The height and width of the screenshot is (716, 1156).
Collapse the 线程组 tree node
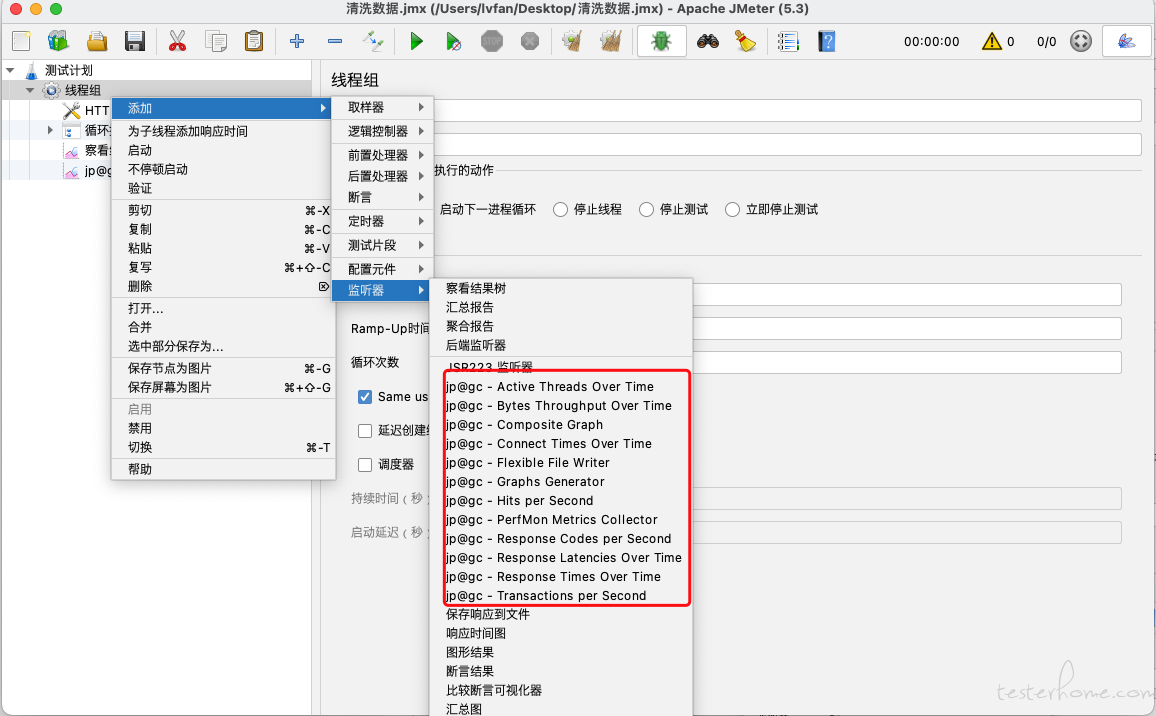pos(30,90)
